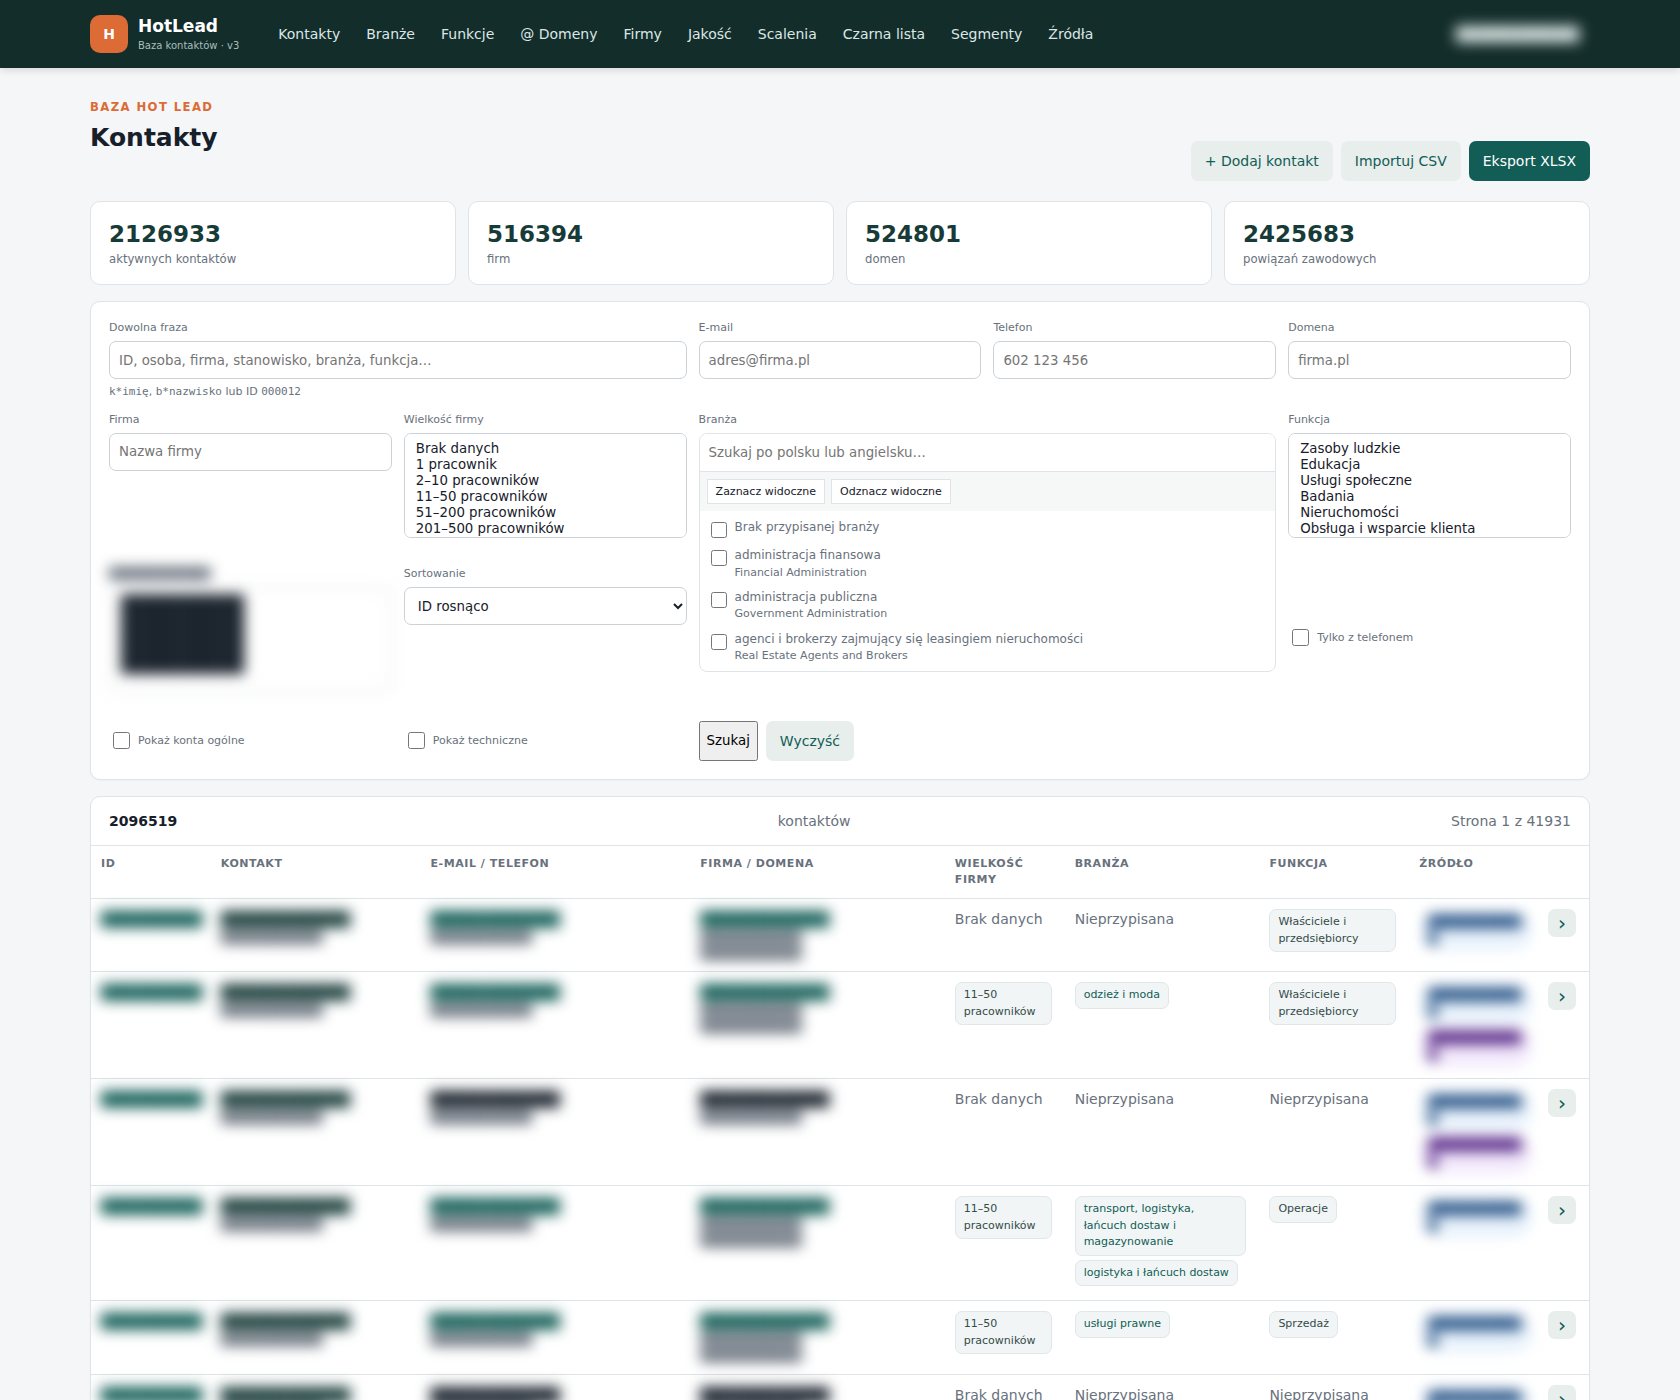Open Kontakty menu item
Image resolution: width=1680 pixels, height=1400 pixels.
309,34
